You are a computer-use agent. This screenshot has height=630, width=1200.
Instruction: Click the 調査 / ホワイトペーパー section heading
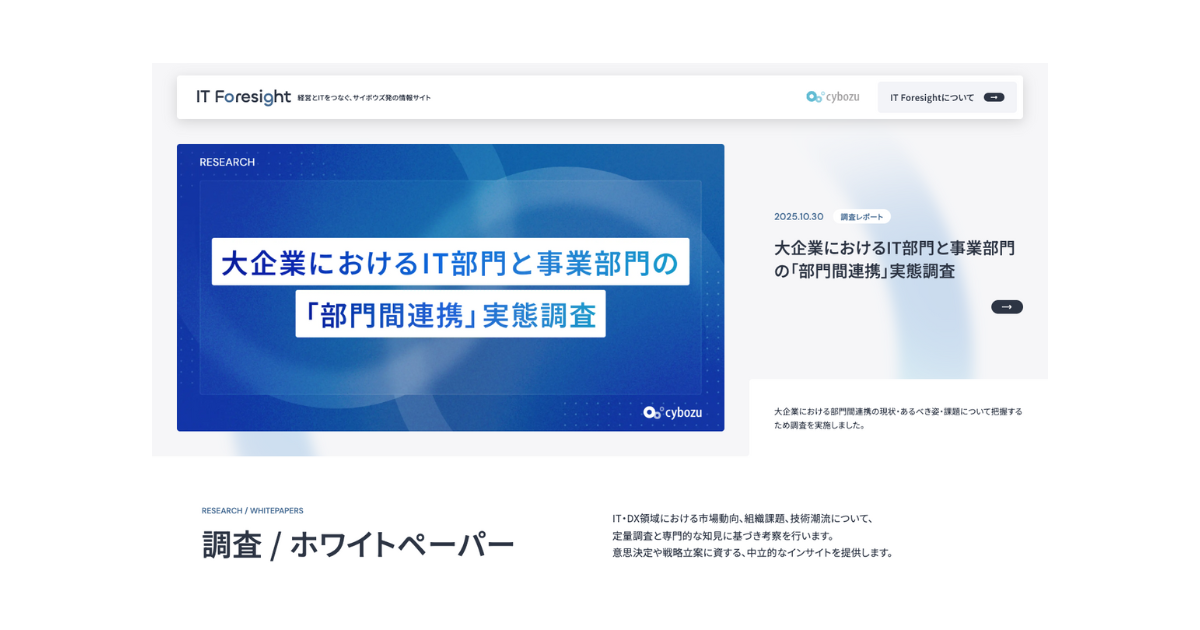355,542
